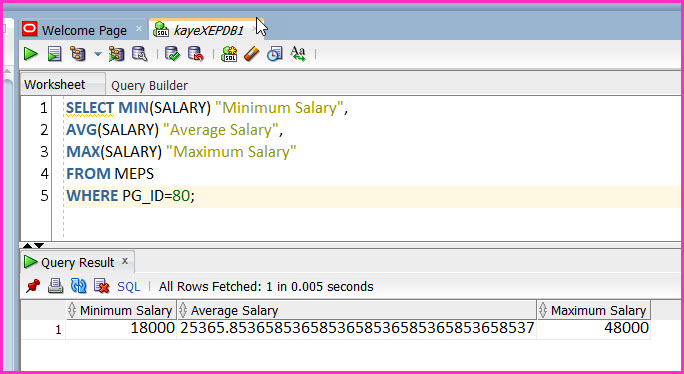Click the MAX keyword on line 3

pos(83,151)
